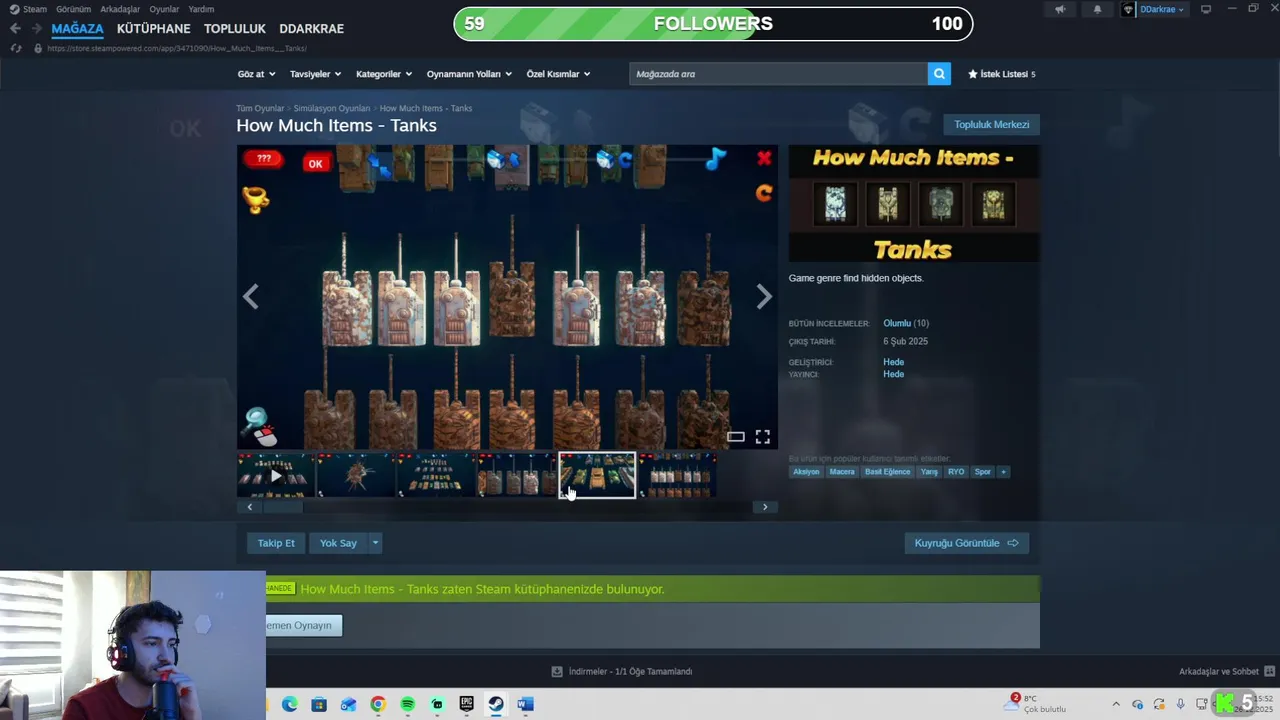The image size is (1280, 720).
Task: Select the highlighted fifth screenshot thumbnail
Action: click(x=597, y=475)
